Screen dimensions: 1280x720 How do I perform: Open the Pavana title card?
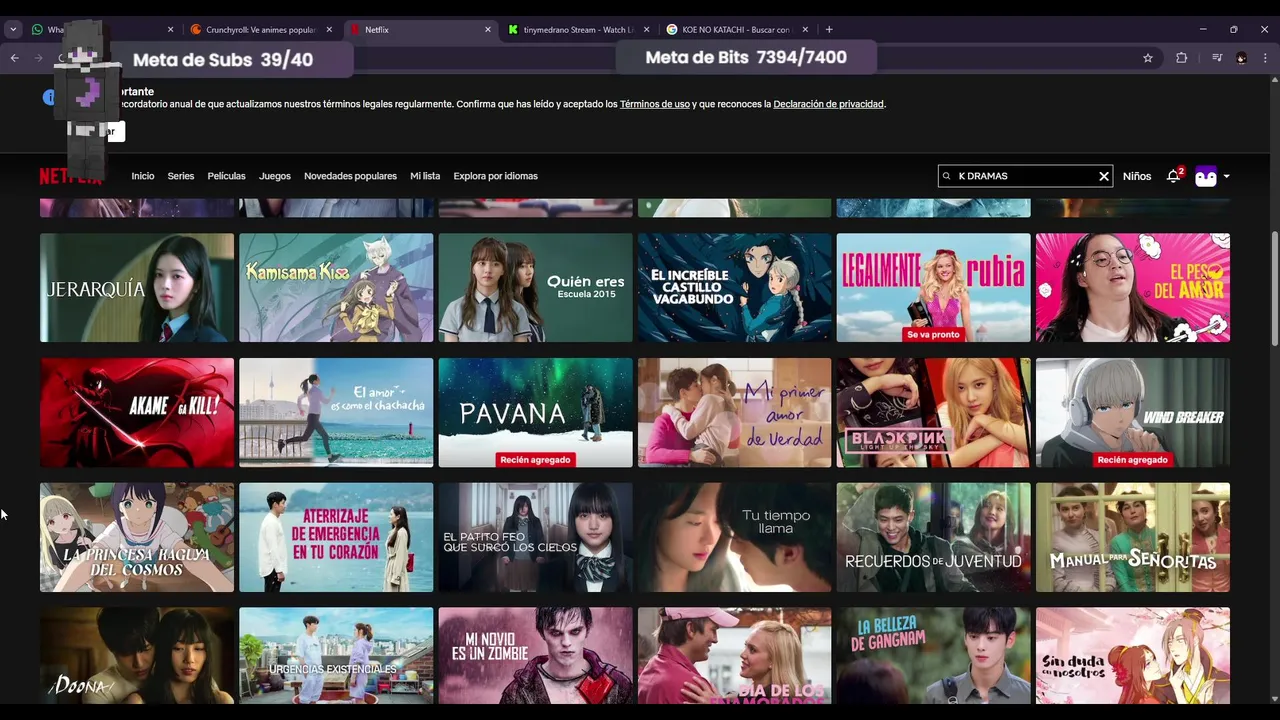pyautogui.click(x=535, y=412)
